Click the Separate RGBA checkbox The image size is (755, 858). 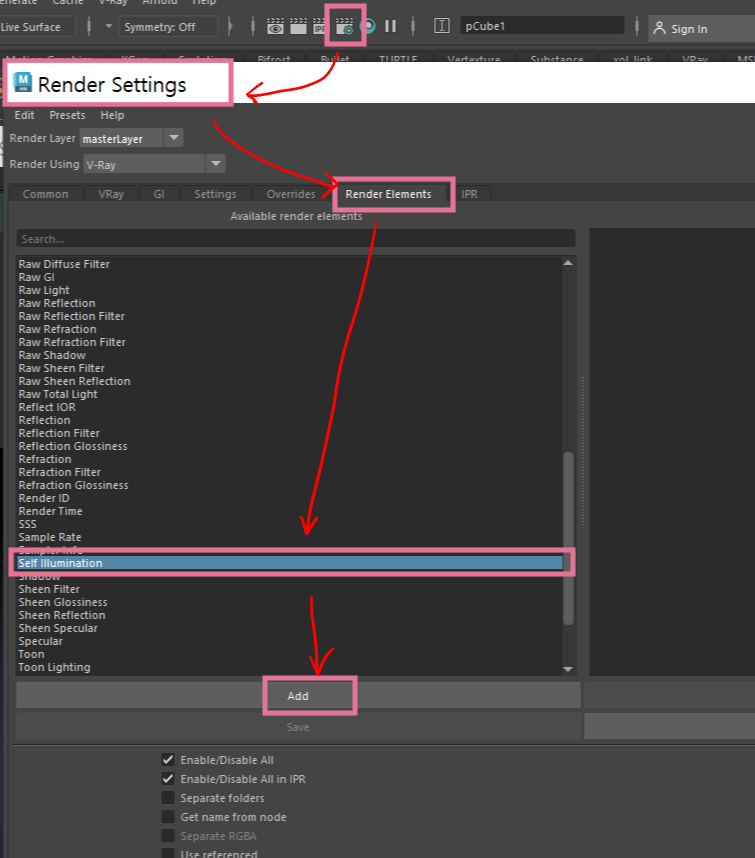(168, 836)
